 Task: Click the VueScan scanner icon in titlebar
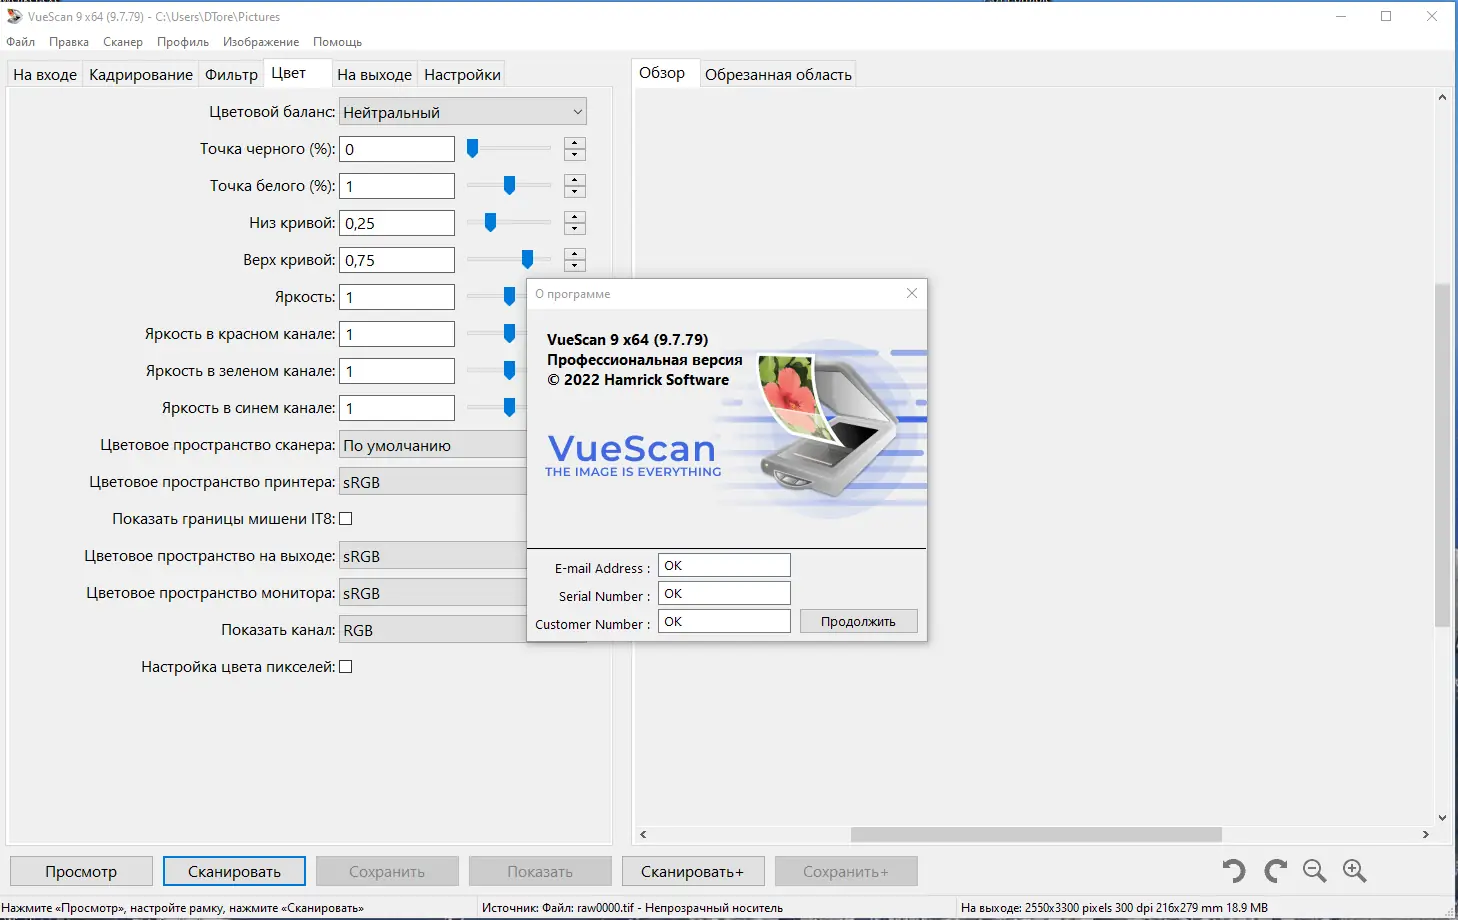pyautogui.click(x=12, y=15)
